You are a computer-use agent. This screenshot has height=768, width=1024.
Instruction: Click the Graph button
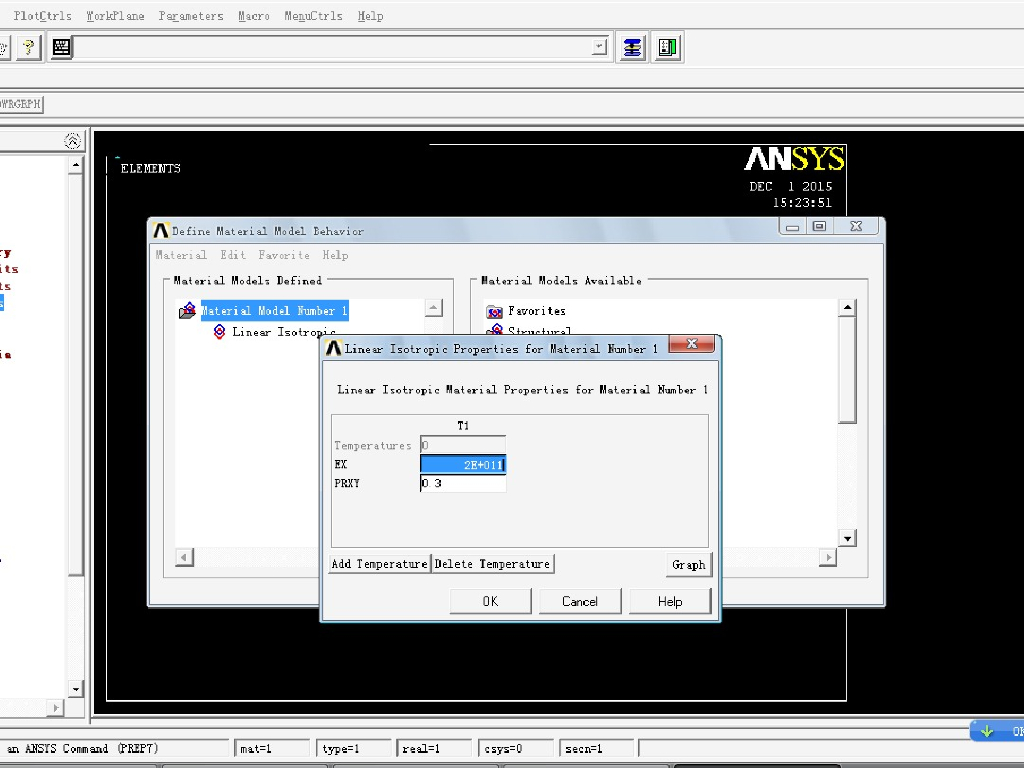click(688, 564)
